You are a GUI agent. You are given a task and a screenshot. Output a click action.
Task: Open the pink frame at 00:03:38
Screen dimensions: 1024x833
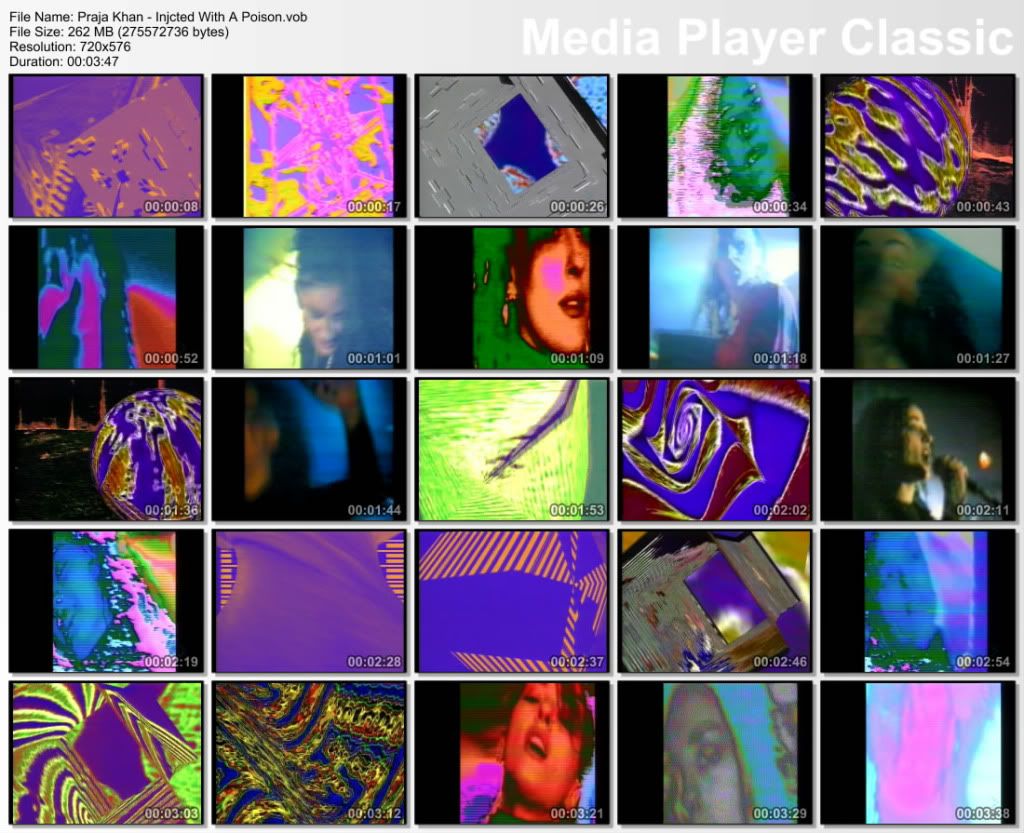918,753
